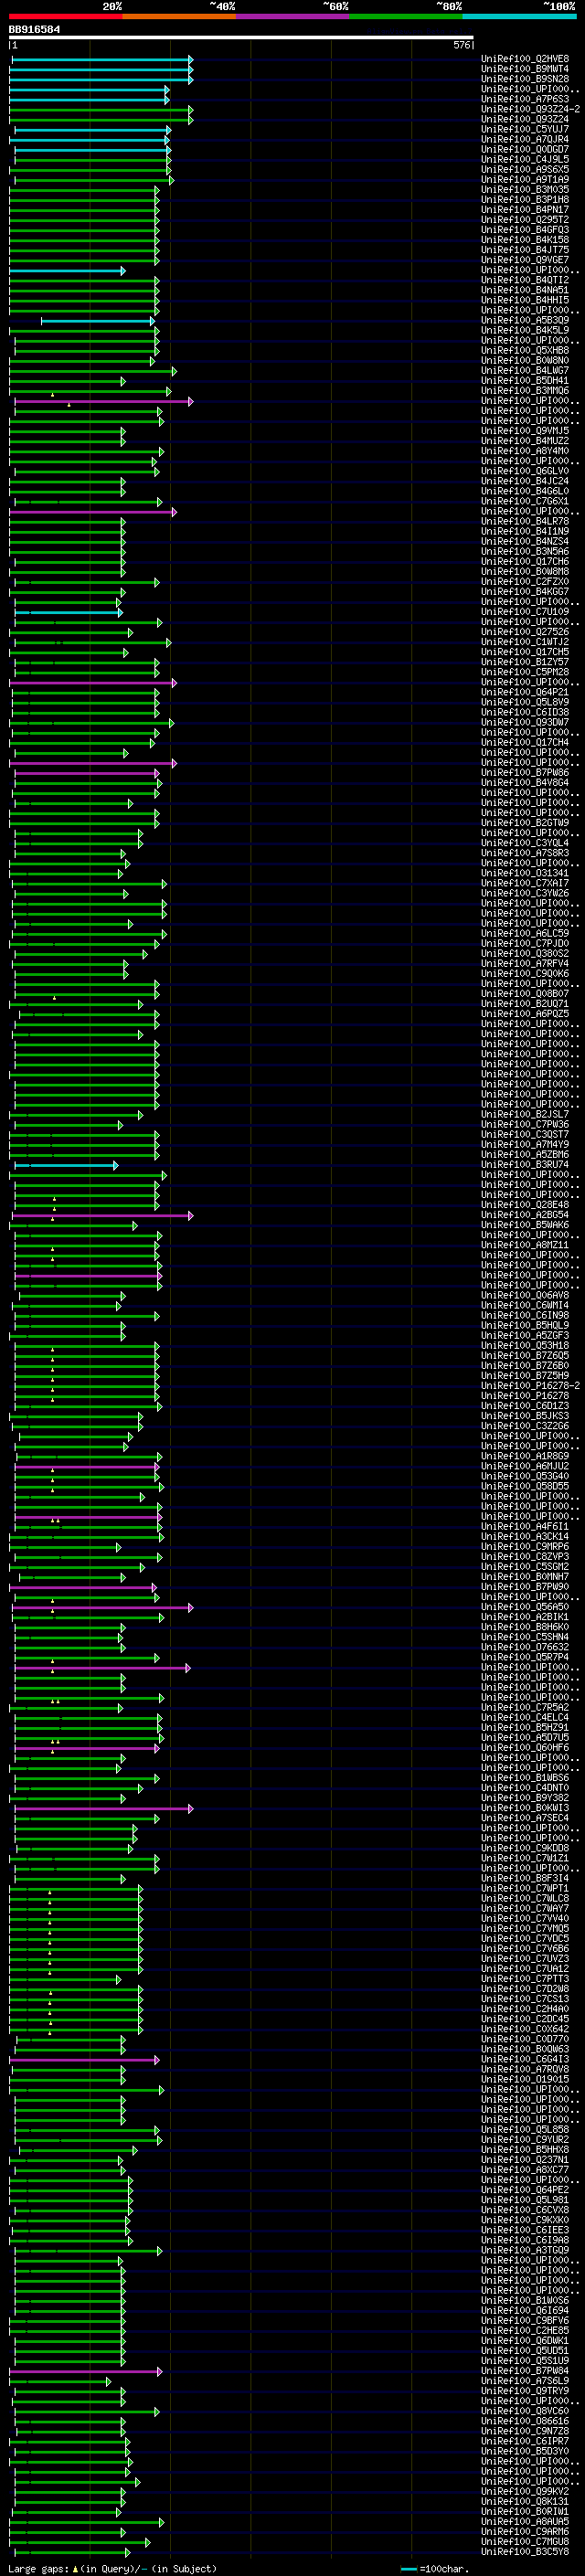Open the UniRef100_Q5XHB8 hit
The height and width of the screenshot is (2576, 585).
(525, 350)
